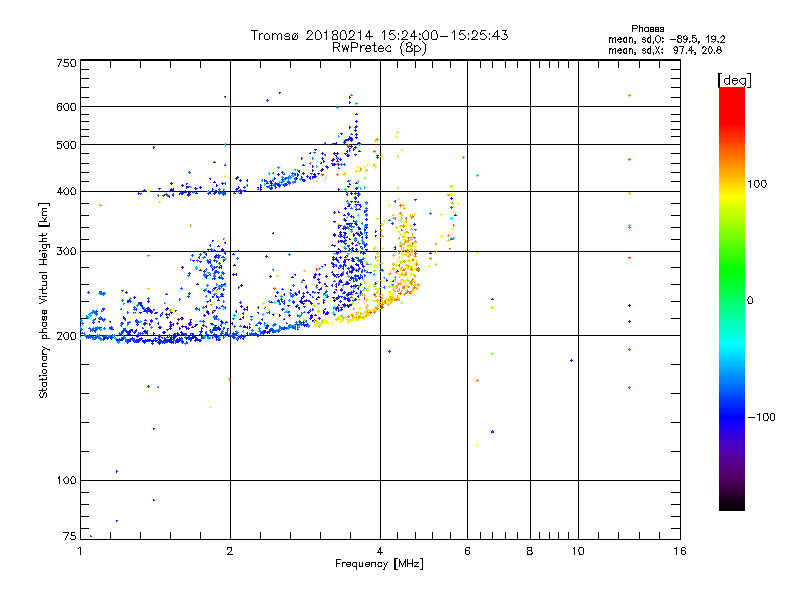This screenshot has height=600, width=800.
Task: Click the x-axis '8' tick label
Action: 530,551
